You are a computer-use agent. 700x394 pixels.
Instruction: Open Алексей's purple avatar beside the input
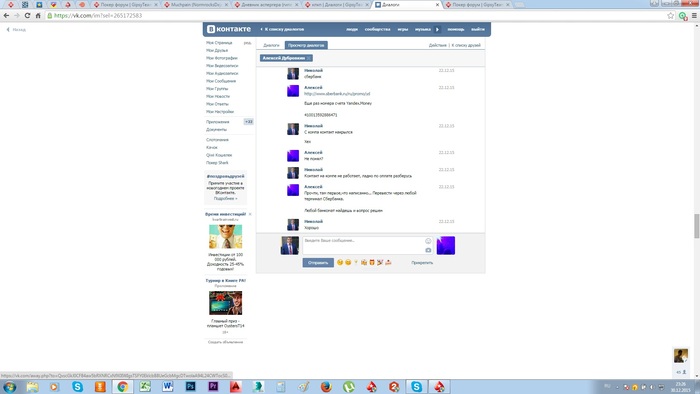(446, 245)
